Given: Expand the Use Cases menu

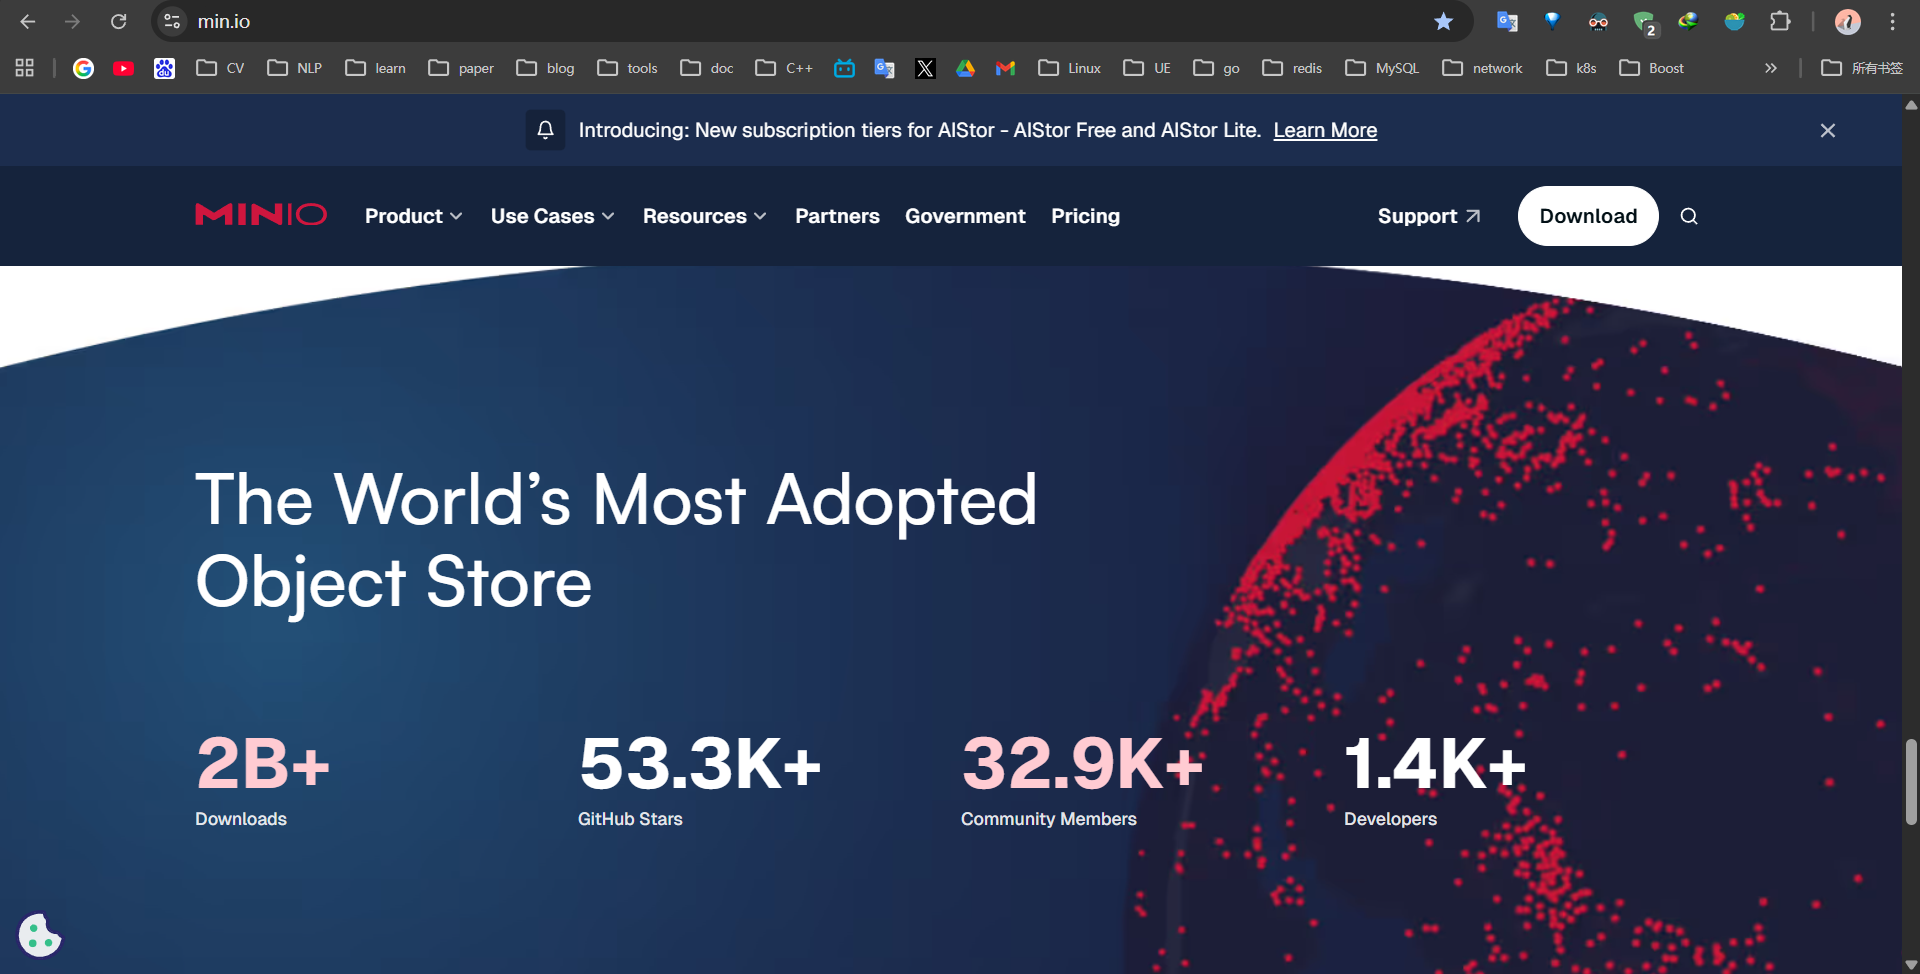Looking at the screenshot, I should point(552,216).
